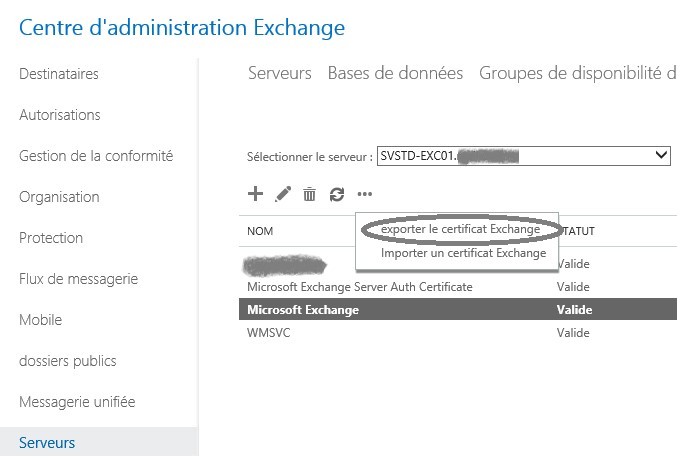Select Microsoft Exchange Server Auth Certificate row
Viewport: 677px width, 456px height.
pos(458,287)
